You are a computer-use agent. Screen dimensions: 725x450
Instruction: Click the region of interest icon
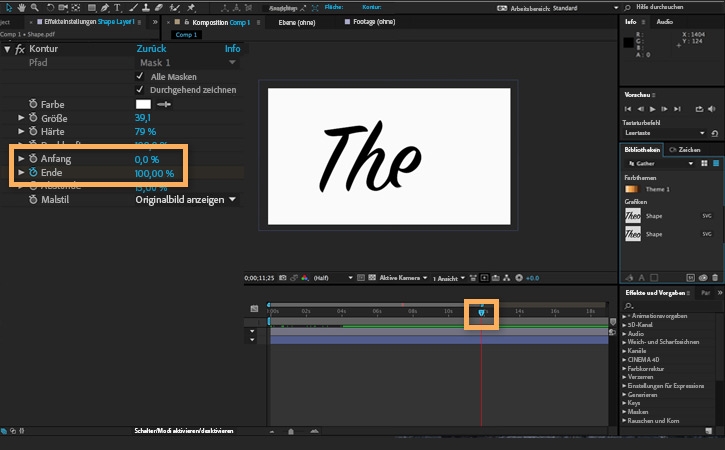point(361,278)
